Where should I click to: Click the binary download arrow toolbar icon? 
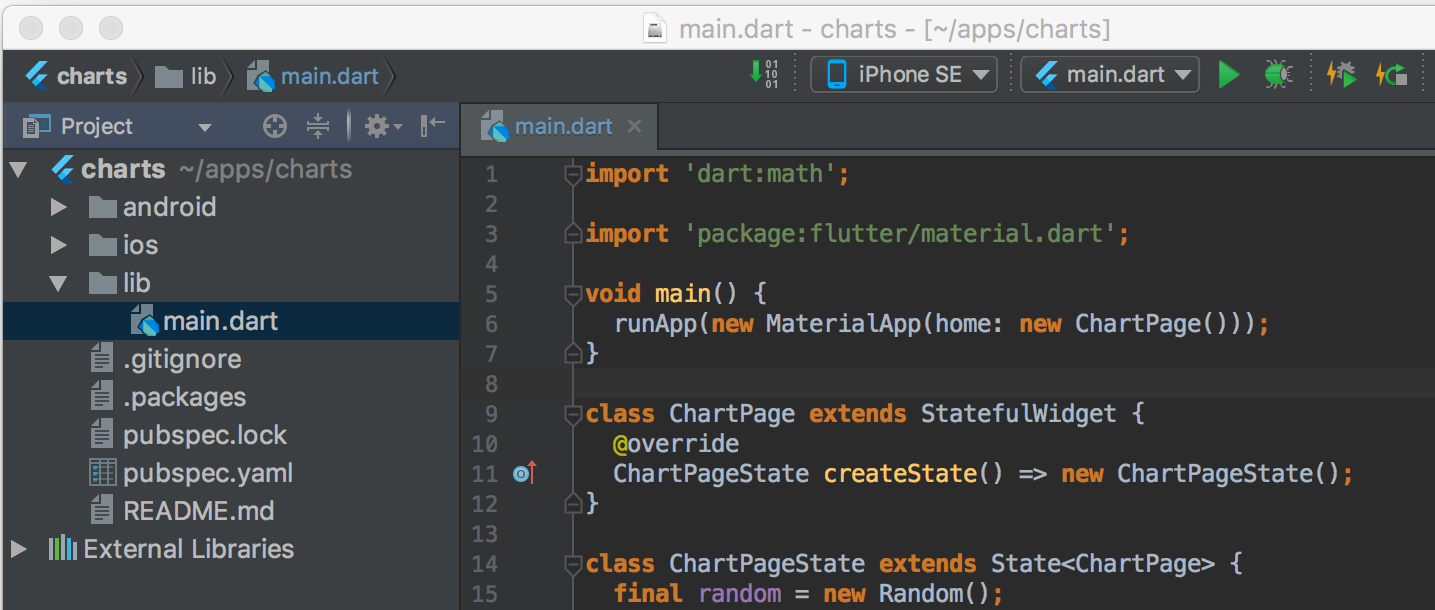coord(763,74)
